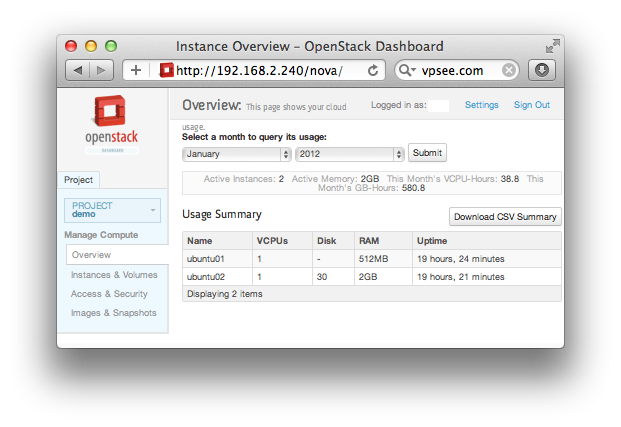
Task: Open Instances & Volumes page
Action: tap(114, 275)
